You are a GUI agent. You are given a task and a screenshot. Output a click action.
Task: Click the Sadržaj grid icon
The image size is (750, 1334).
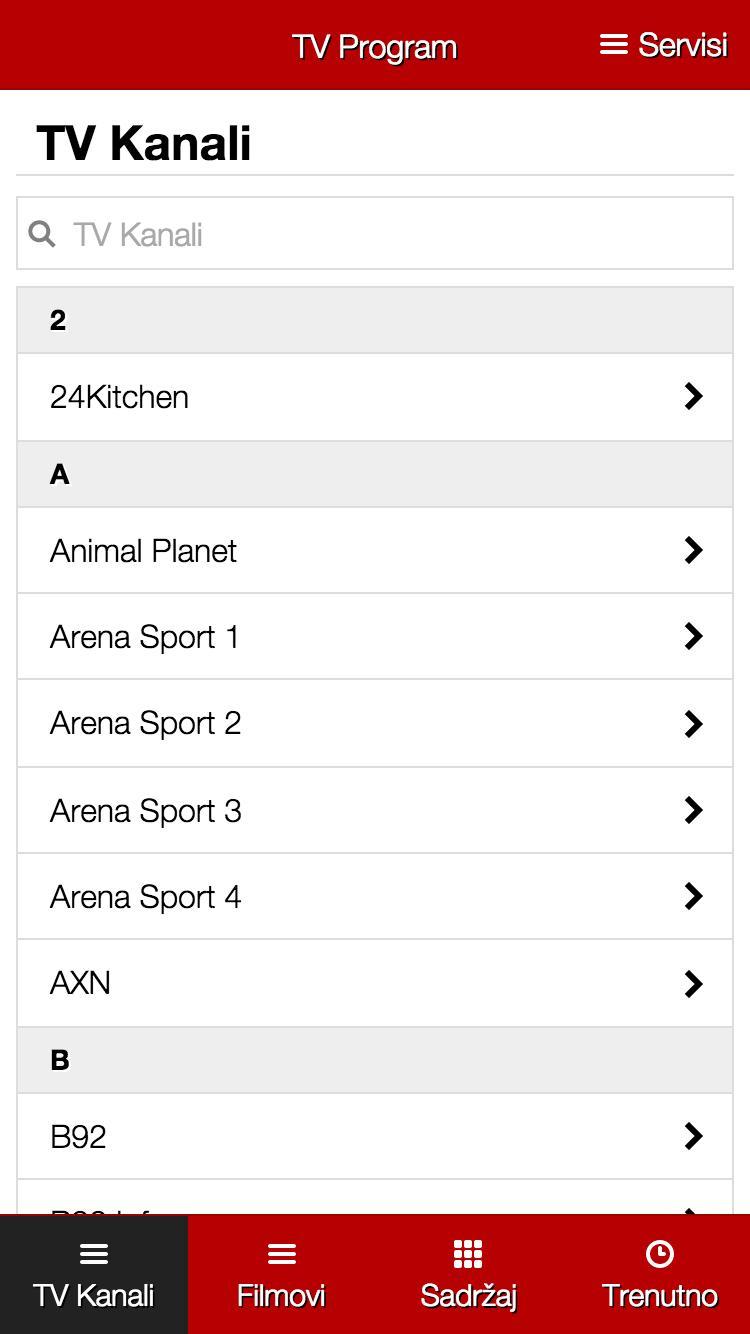(468, 1254)
